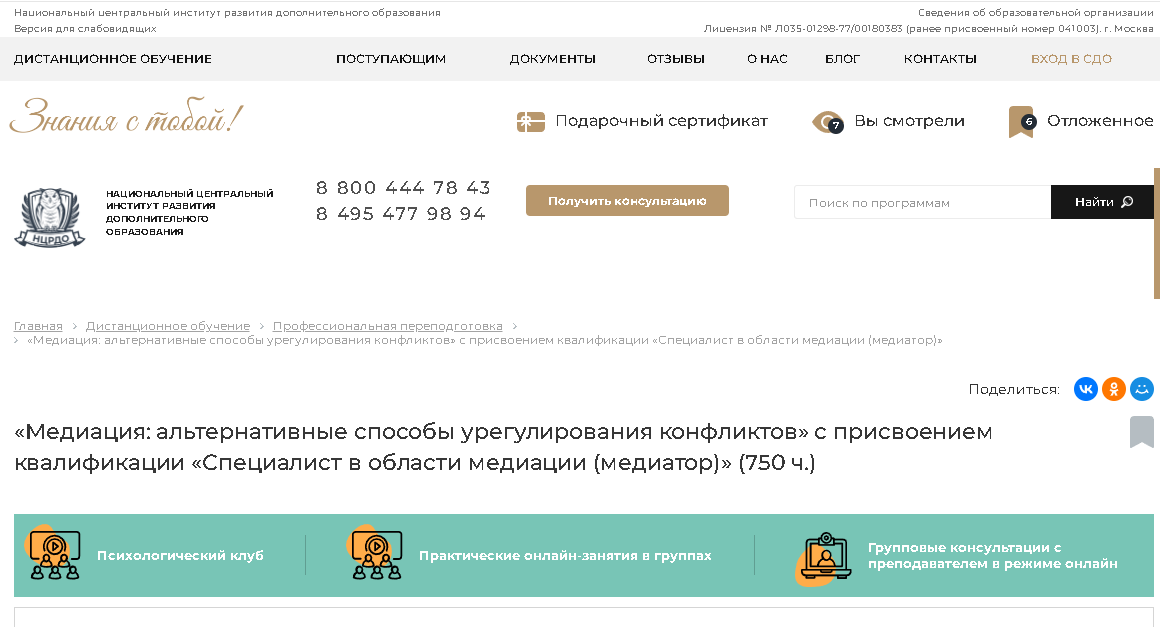1160x627 pixels.
Task: Open the О нас menu item
Action: 767,59
